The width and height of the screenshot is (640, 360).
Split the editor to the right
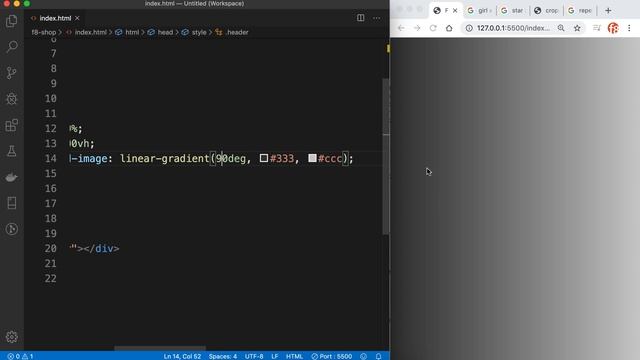360,18
